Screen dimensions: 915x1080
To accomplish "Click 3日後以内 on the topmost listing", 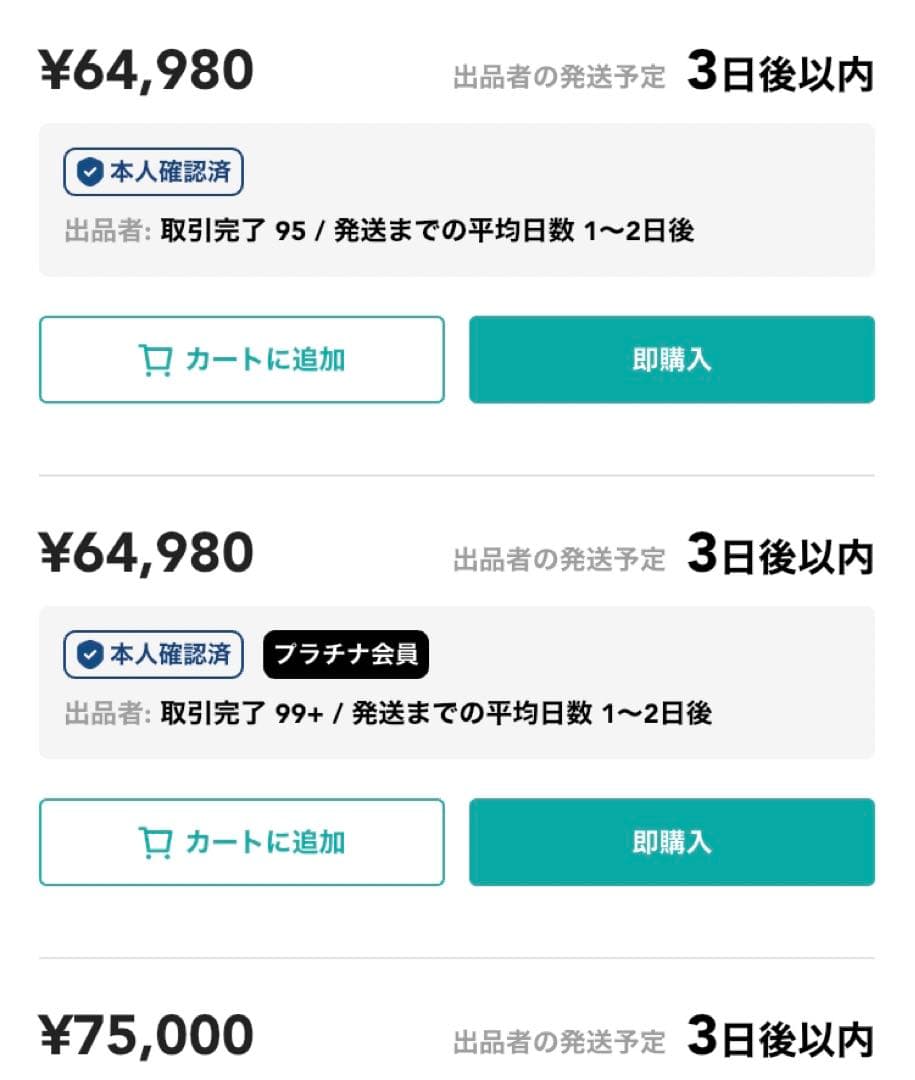I will (780, 75).
